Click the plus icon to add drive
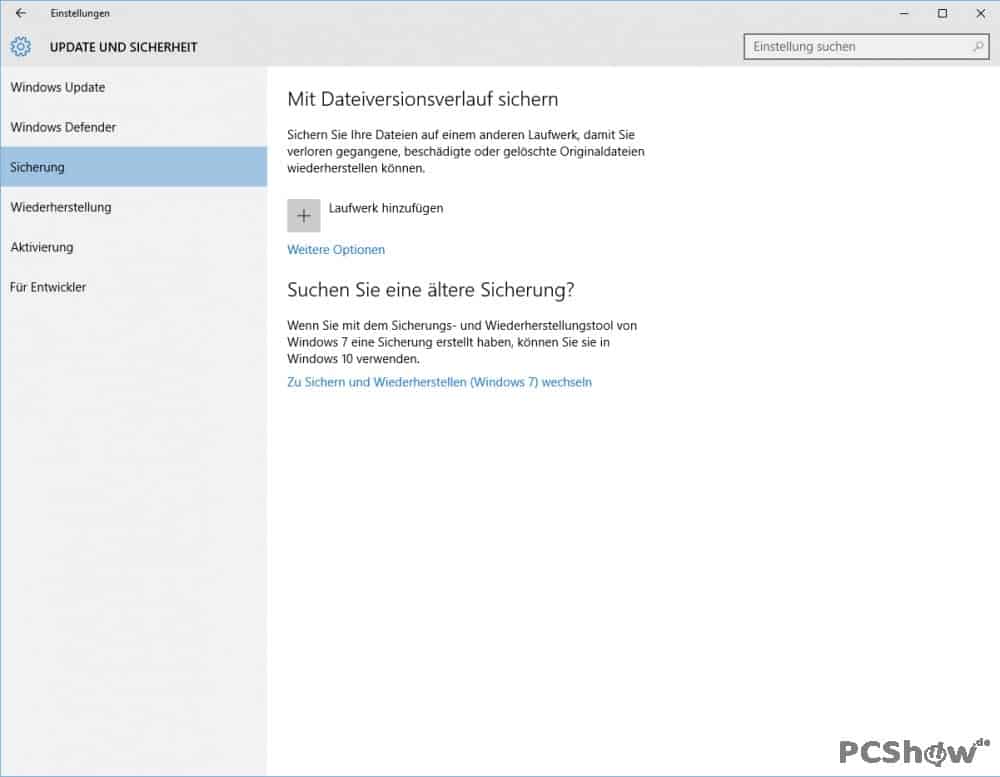 304,216
